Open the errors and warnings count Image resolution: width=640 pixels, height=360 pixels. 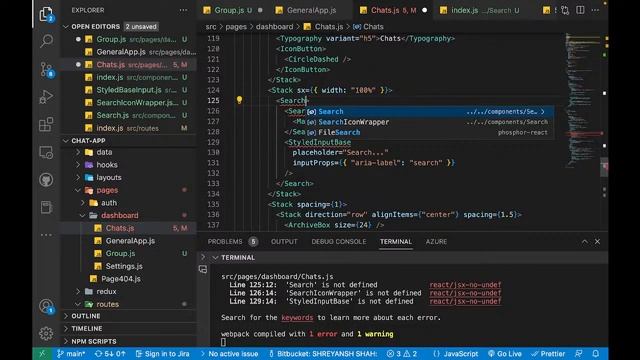point(402,354)
